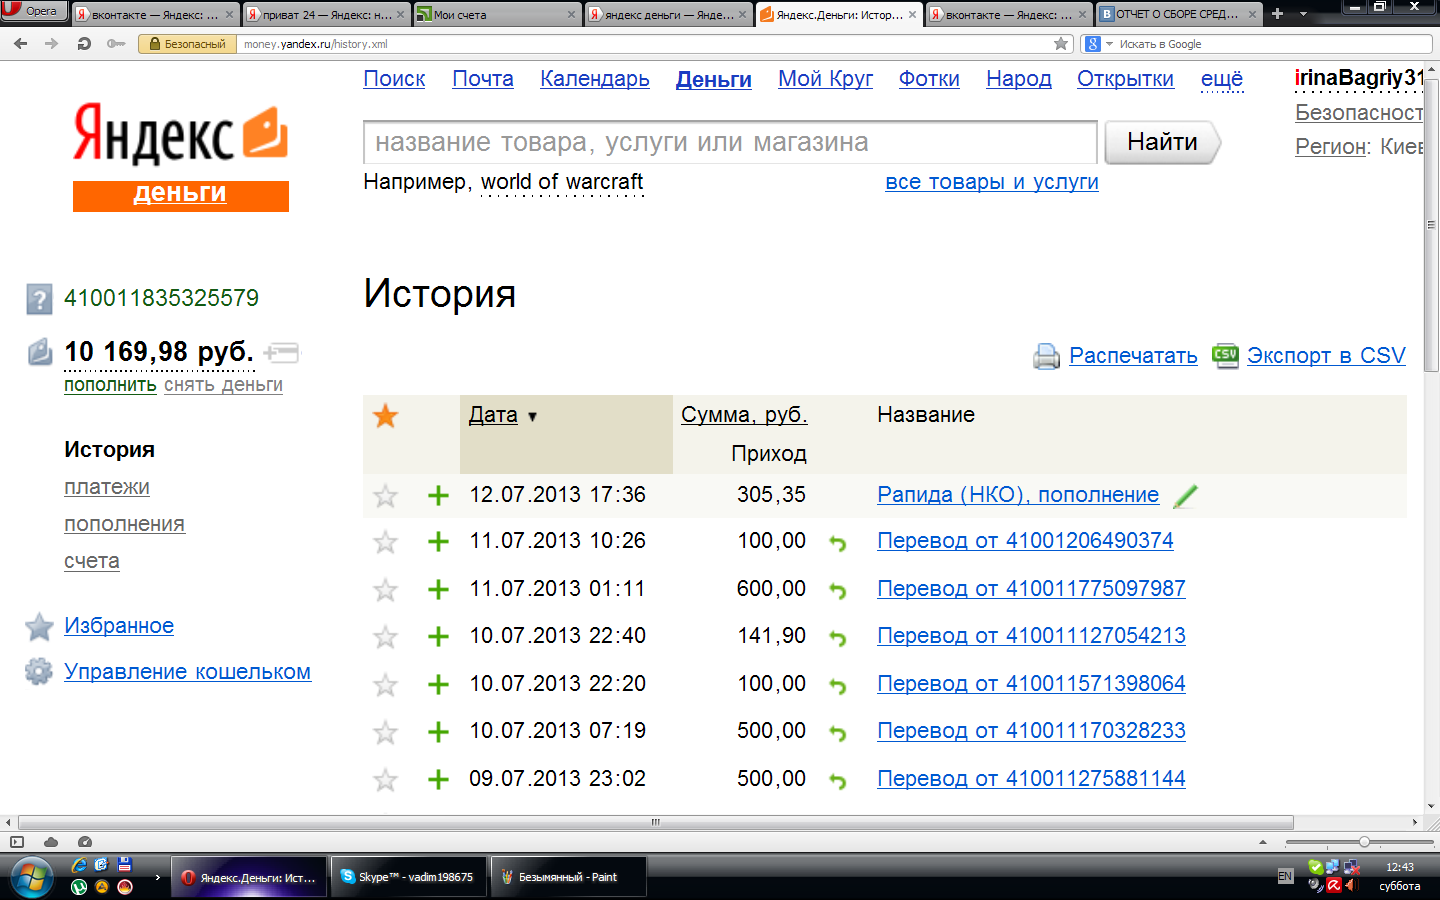
Task: Sort by Дата column header
Action: pos(493,415)
